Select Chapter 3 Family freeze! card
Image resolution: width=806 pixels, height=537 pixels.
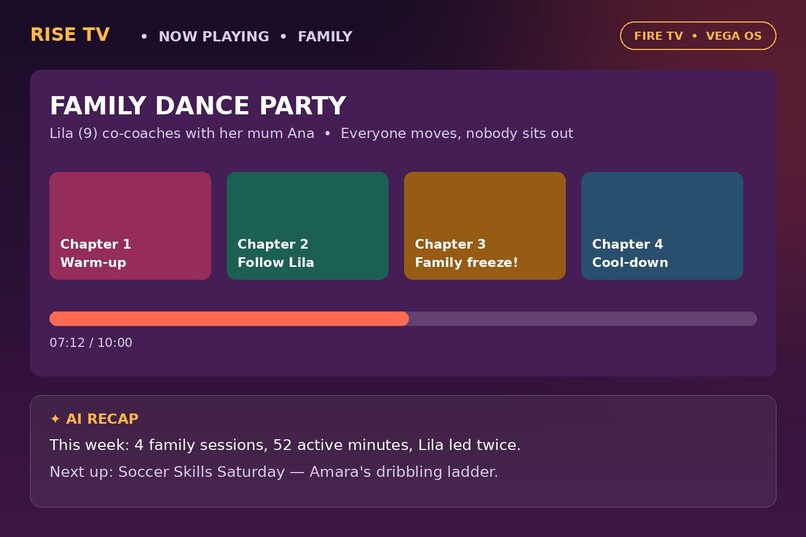coord(485,226)
